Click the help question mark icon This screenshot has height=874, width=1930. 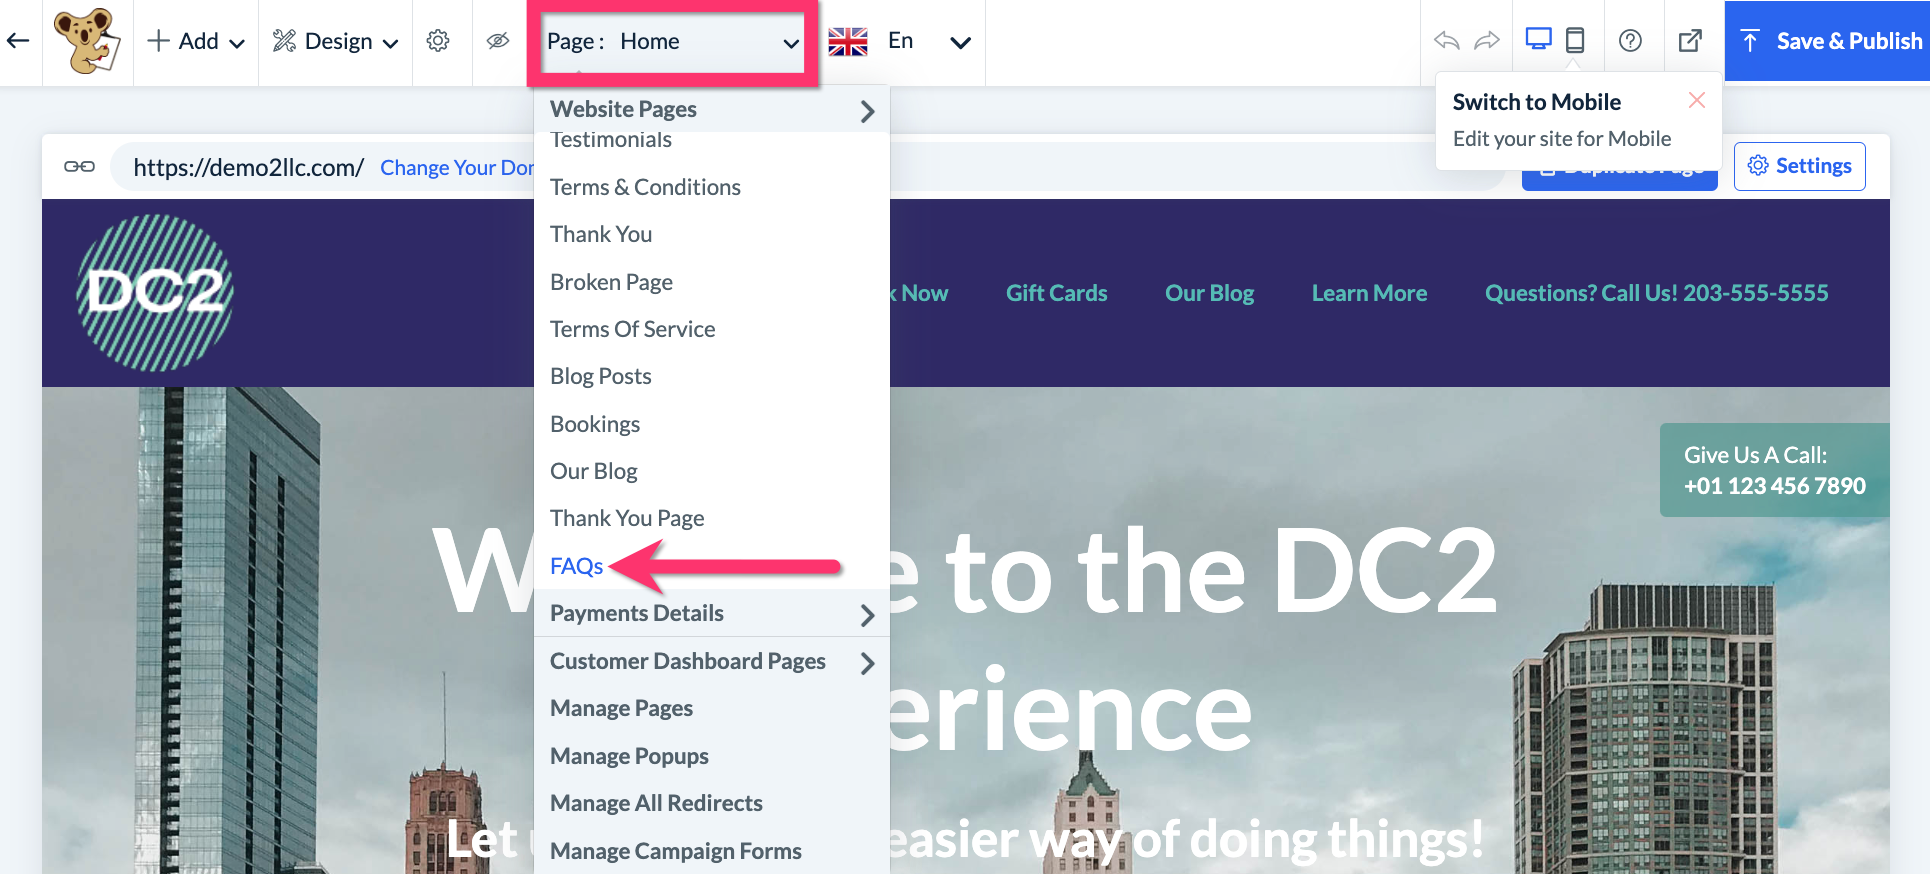click(x=1630, y=40)
